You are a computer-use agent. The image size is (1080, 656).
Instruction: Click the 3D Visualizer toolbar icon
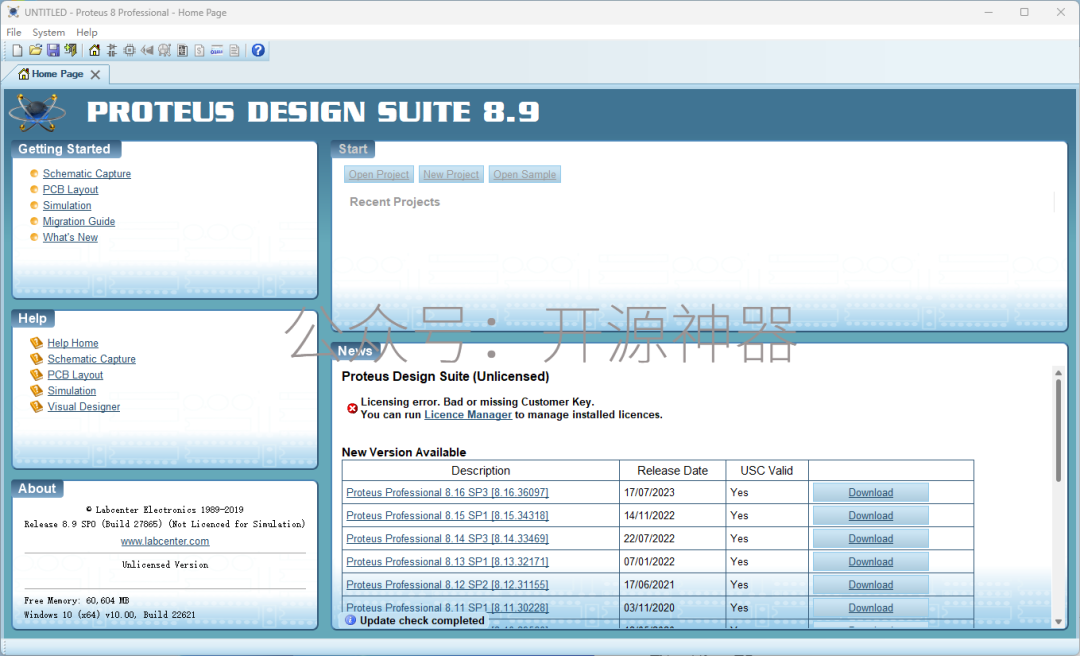(x=147, y=50)
